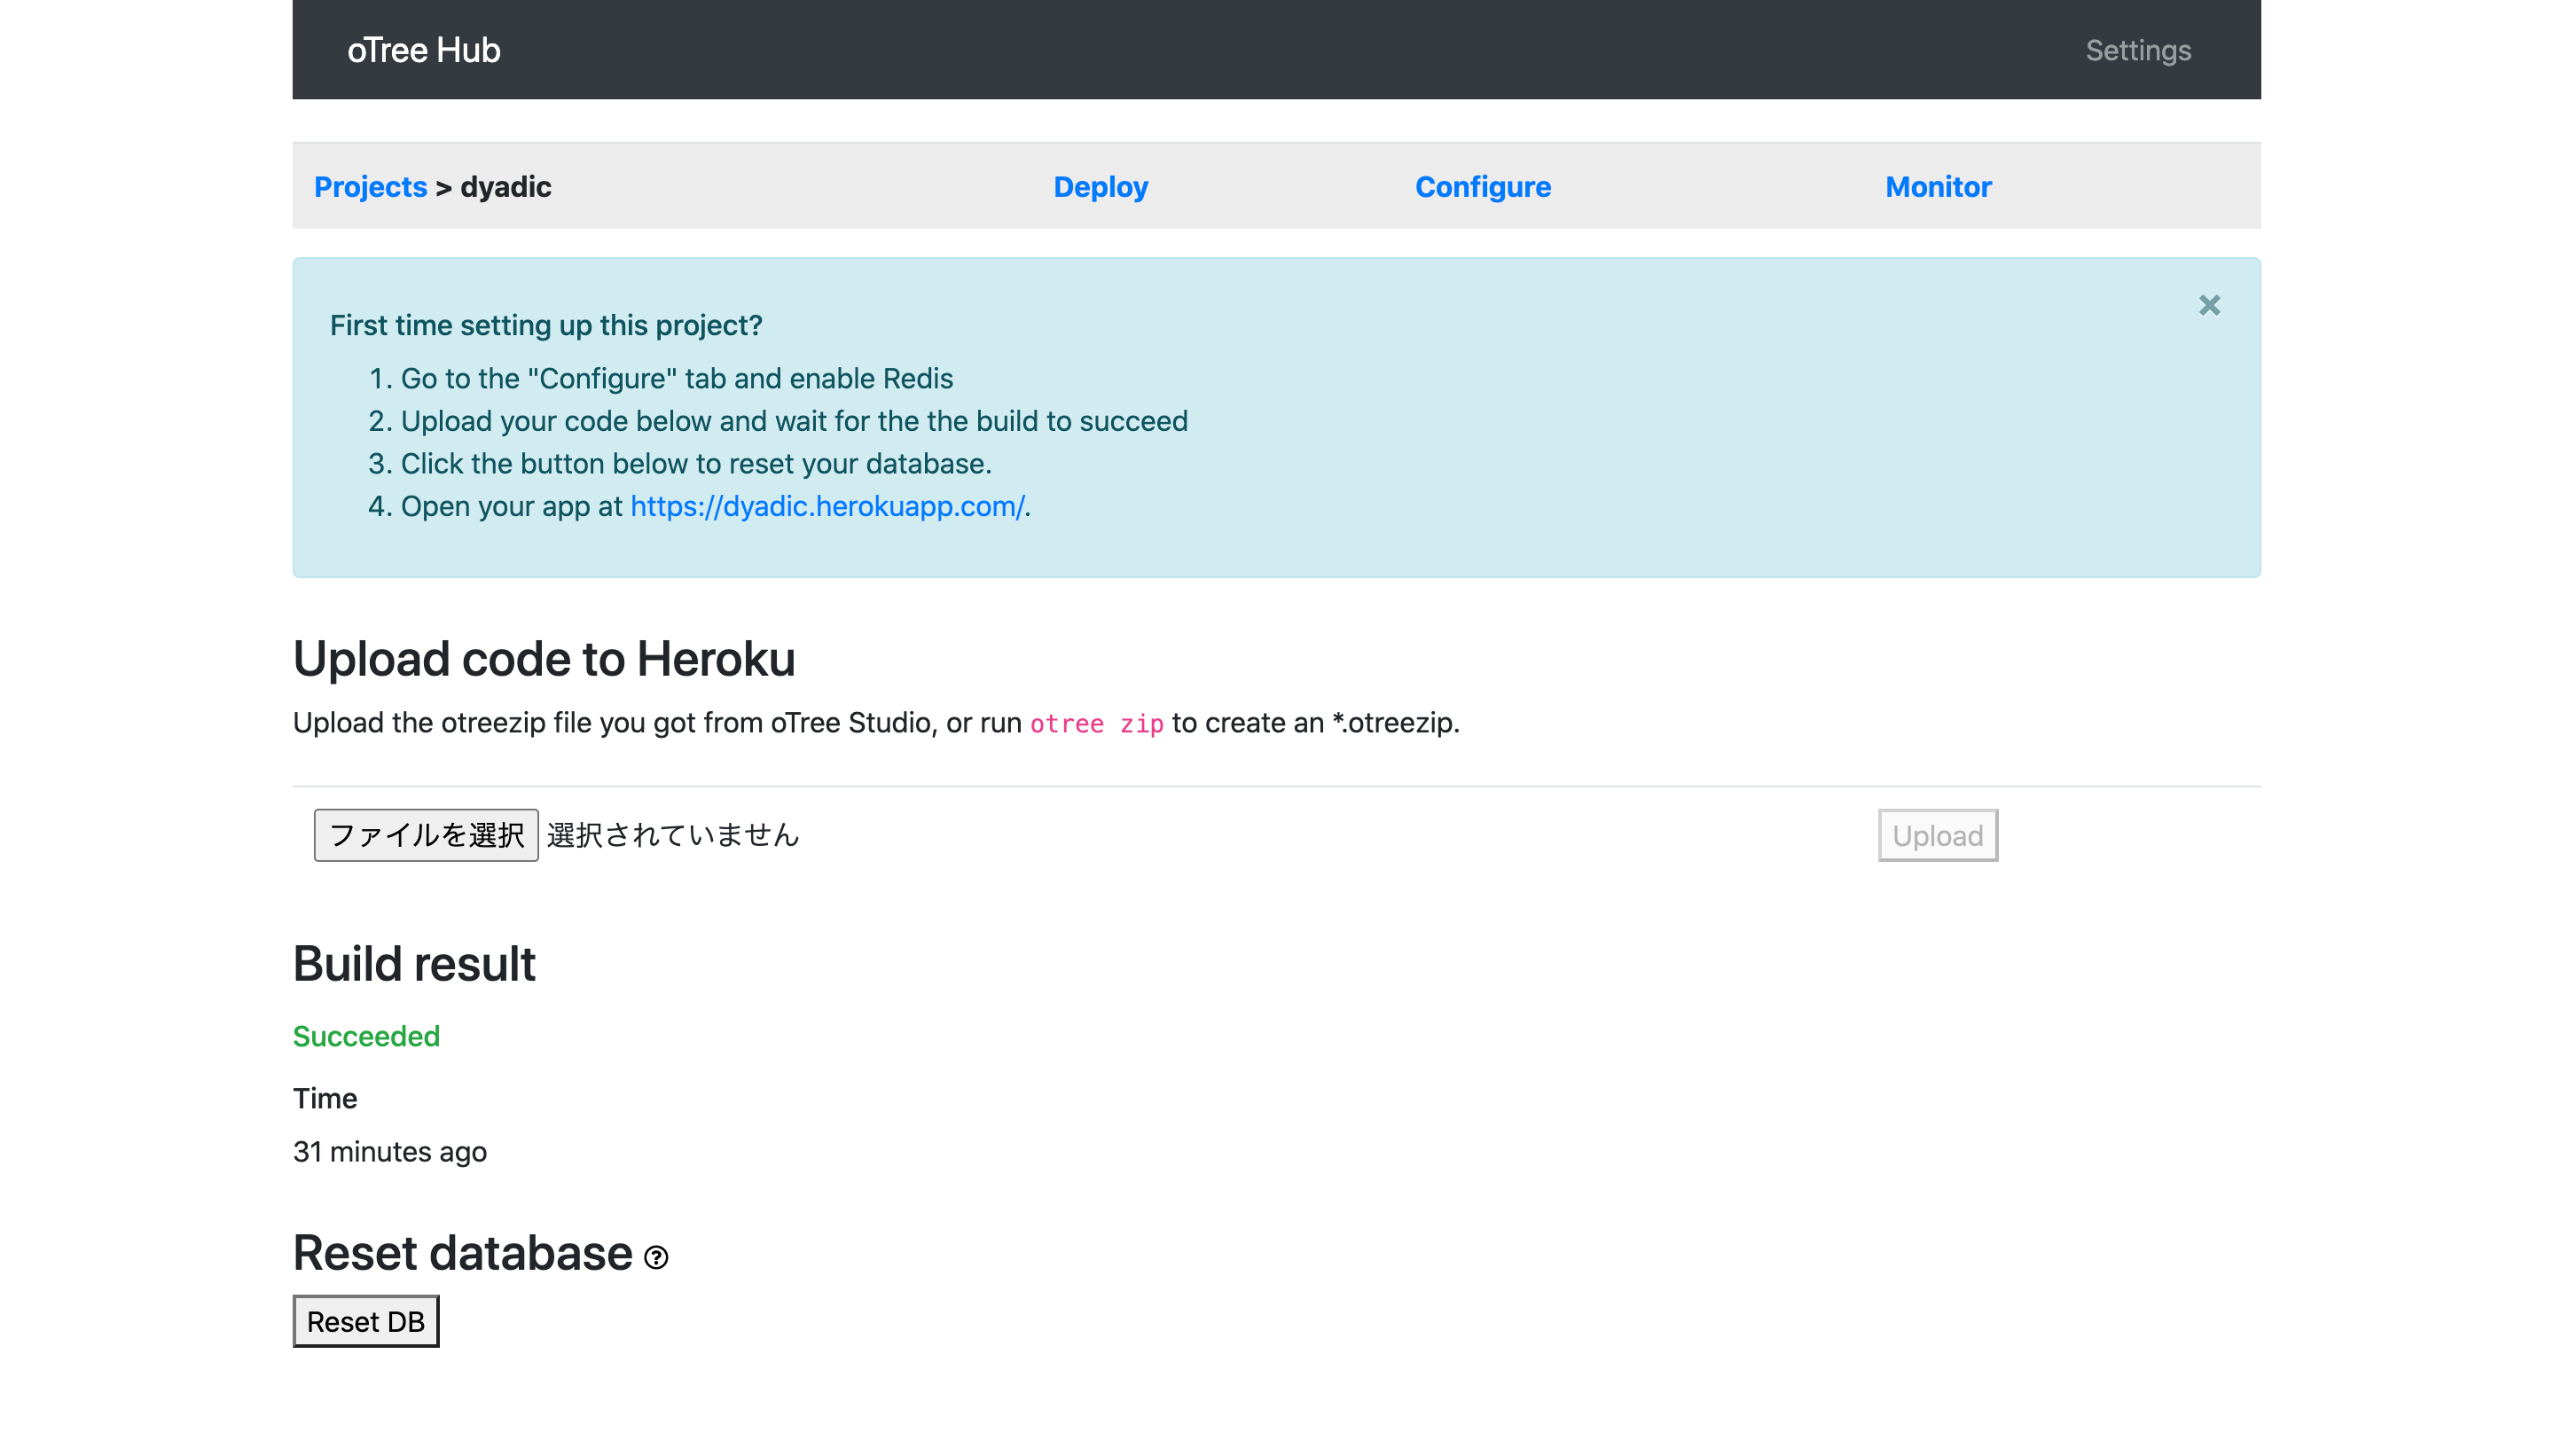Click the 'Upload code to Heroku' heading
The image size is (2554, 1456).
pos(543,659)
